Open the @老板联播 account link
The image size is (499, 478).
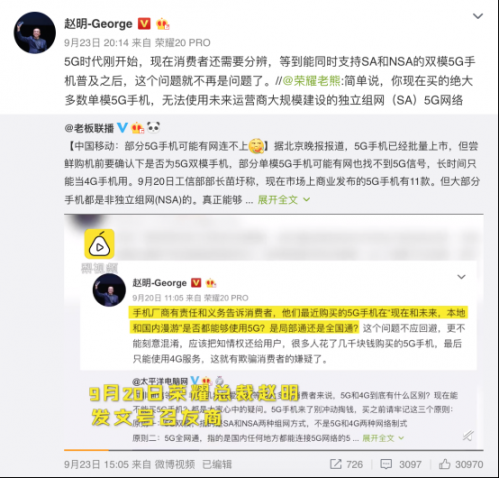[89, 128]
